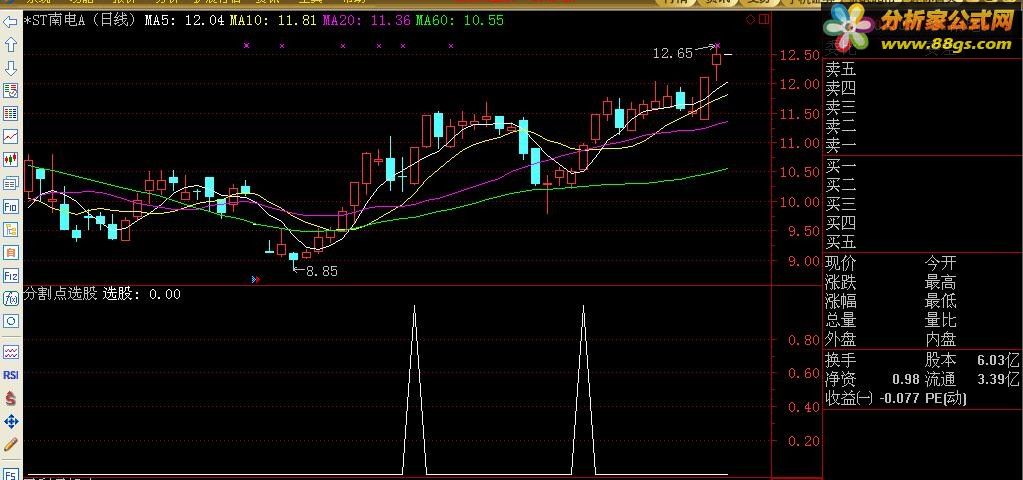
Task: Click the 外盘 label in the quote panel
Action: click(841, 339)
